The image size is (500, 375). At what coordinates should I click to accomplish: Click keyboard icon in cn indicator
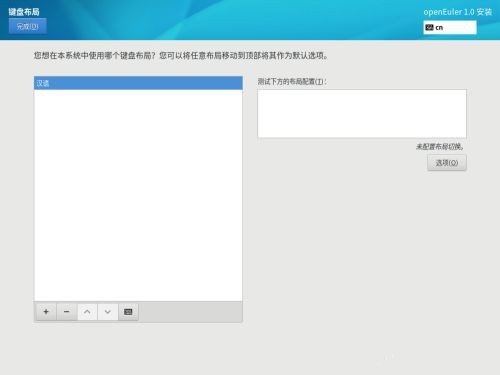coord(430,28)
